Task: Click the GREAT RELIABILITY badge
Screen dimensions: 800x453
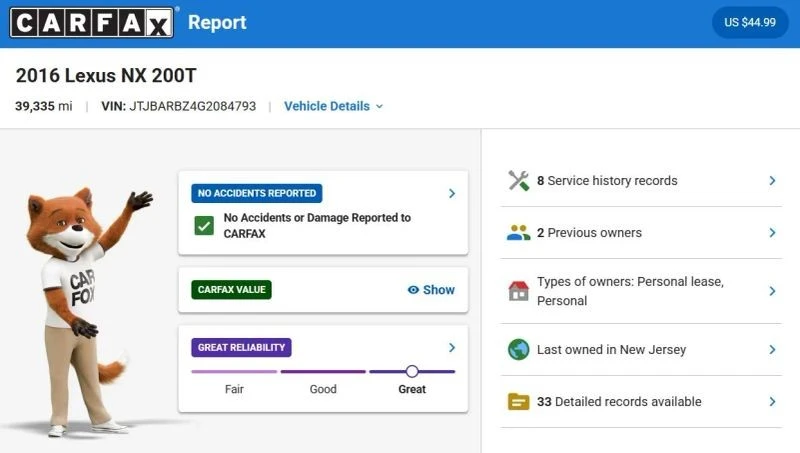Action: click(x=241, y=347)
